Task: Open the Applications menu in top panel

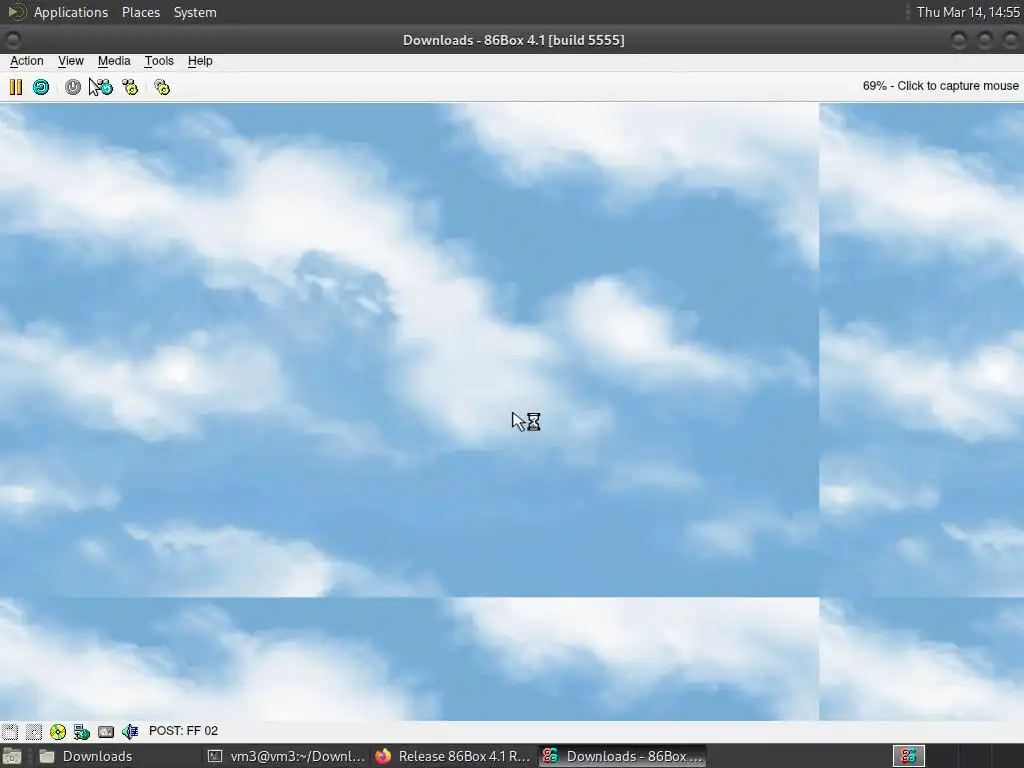Action: 71,12
